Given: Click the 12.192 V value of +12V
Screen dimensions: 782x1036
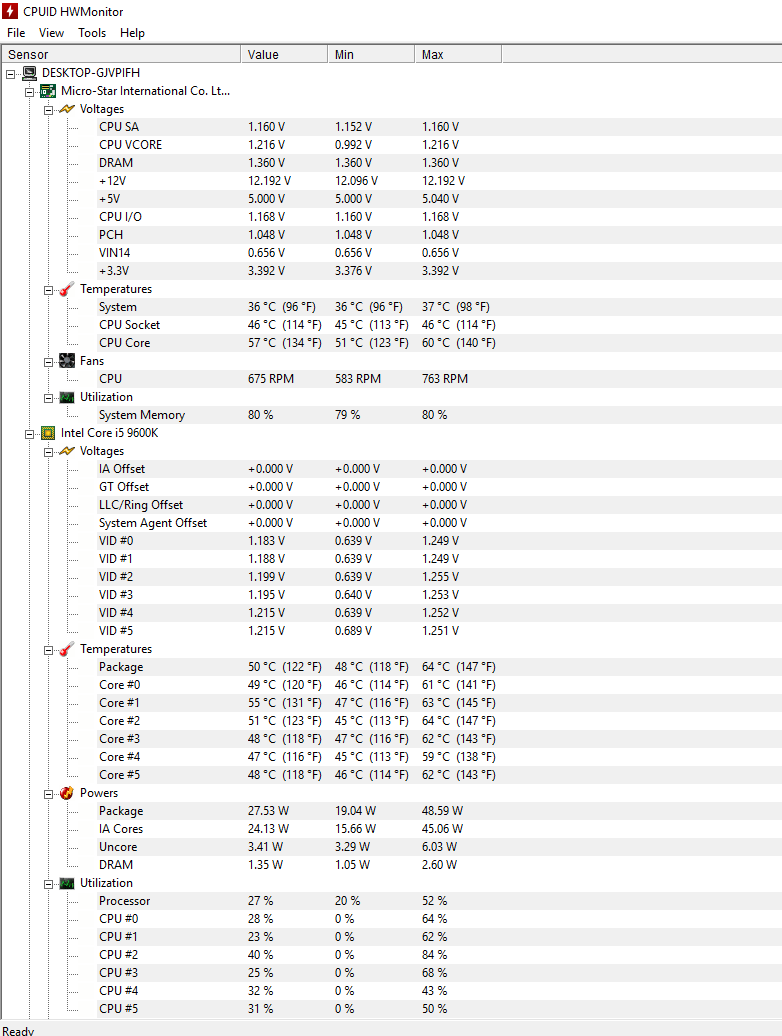Looking at the screenshot, I should (269, 180).
